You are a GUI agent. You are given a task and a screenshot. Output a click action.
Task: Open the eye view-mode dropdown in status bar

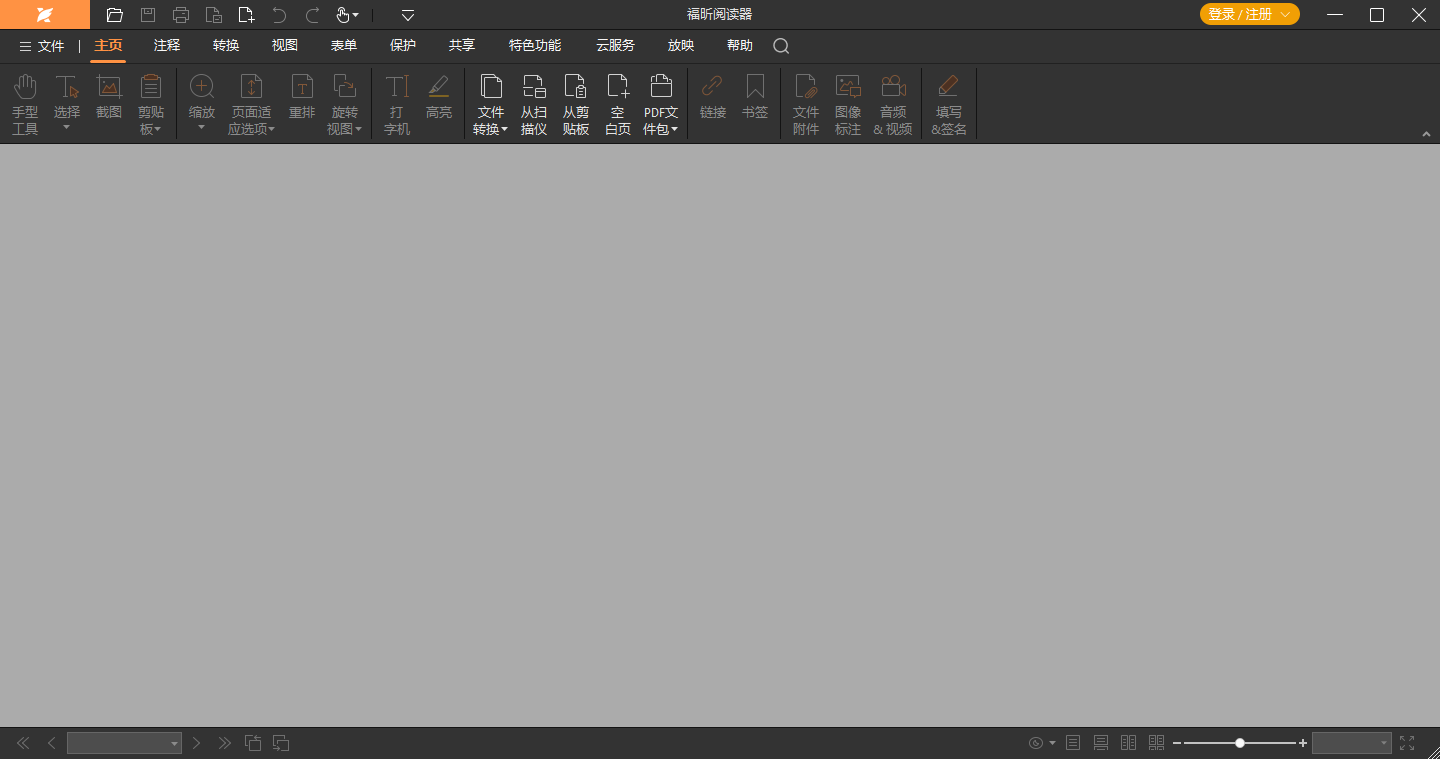1052,743
